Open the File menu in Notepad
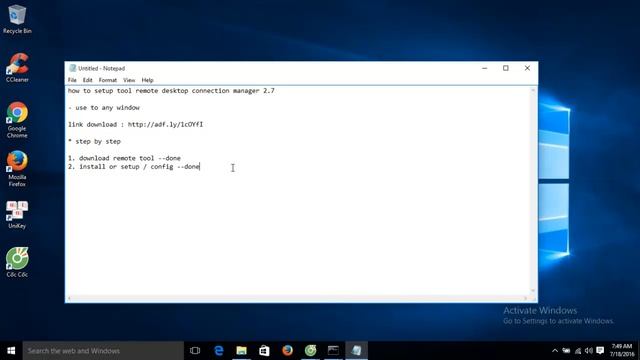Image resolution: width=640 pixels, height=360 pixels. tap(72, 80)
